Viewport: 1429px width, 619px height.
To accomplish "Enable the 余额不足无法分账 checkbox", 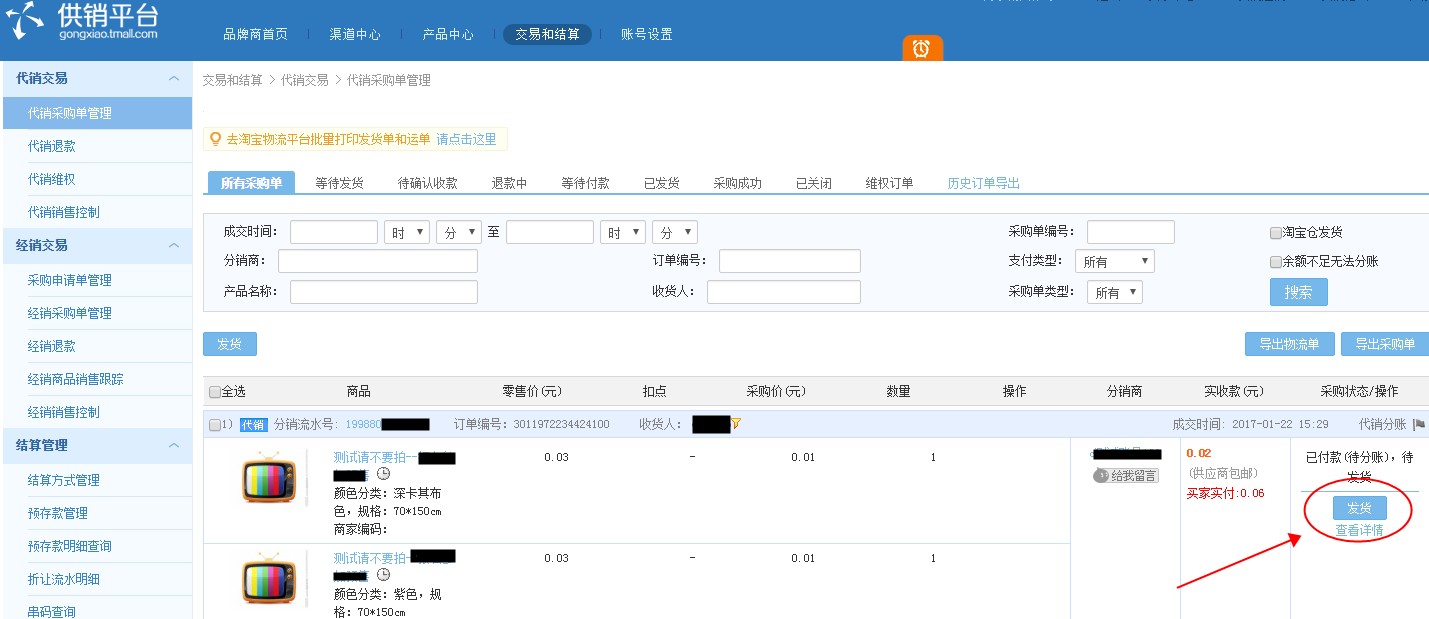I will (x=1275, y=262).
